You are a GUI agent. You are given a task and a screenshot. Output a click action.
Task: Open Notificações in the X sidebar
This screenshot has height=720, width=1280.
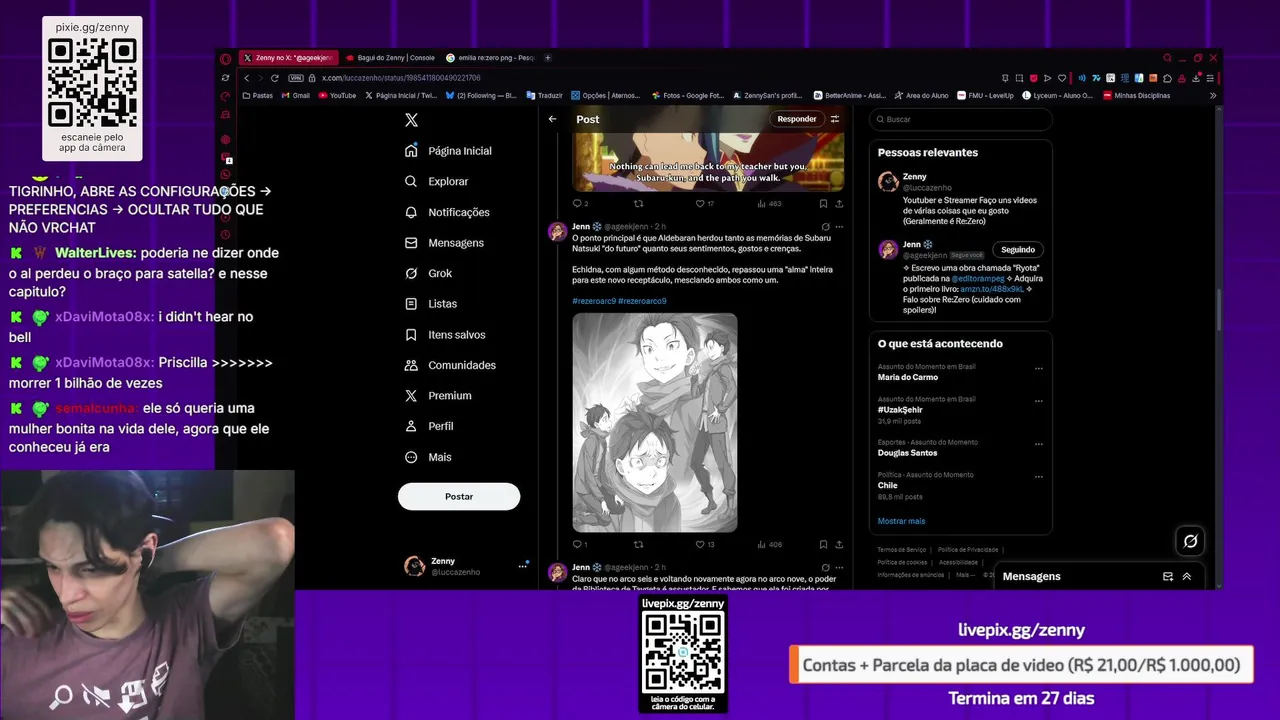[x=447, y=212]
